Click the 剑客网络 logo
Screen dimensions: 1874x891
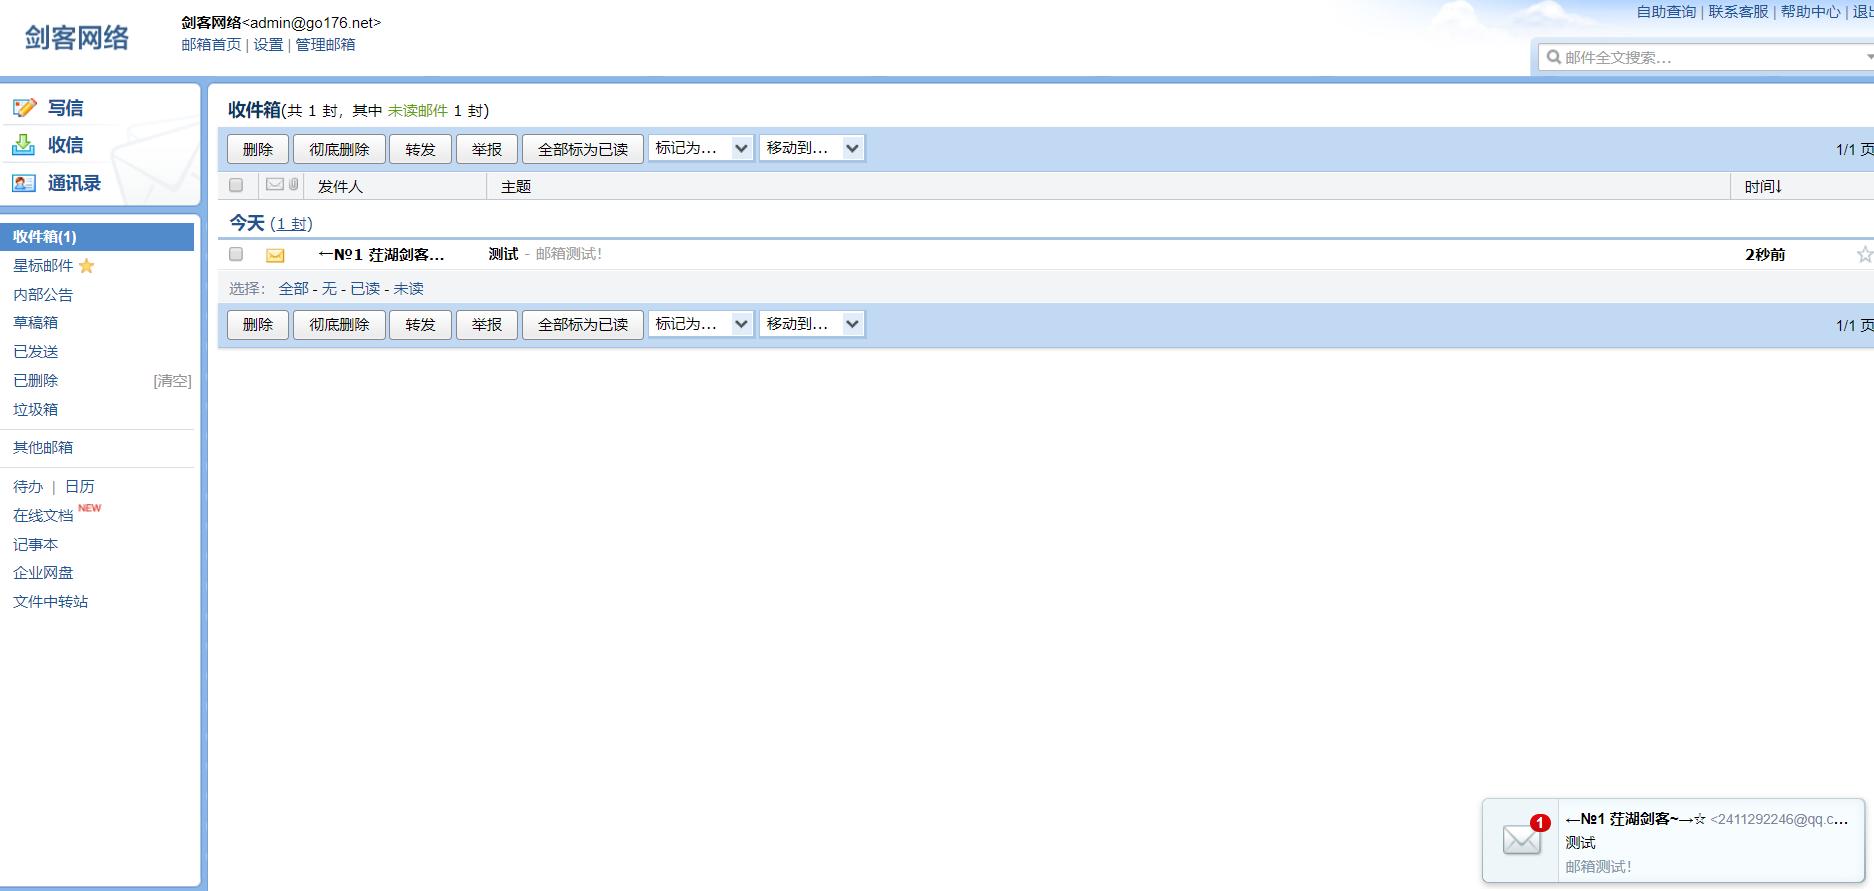coord(77,38)
